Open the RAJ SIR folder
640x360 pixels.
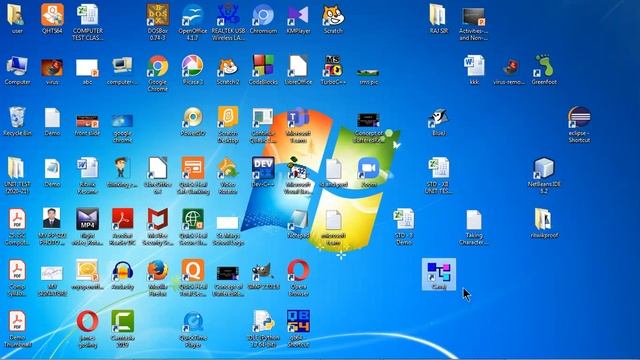(x=438, y=16)
